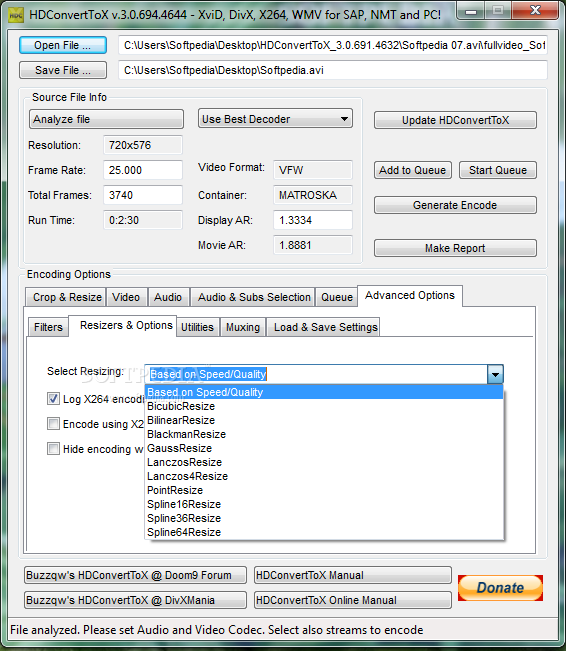Click the Open File button
Image resolution: width=566 pixels, height=651 pixels.
tap(63, 45)
